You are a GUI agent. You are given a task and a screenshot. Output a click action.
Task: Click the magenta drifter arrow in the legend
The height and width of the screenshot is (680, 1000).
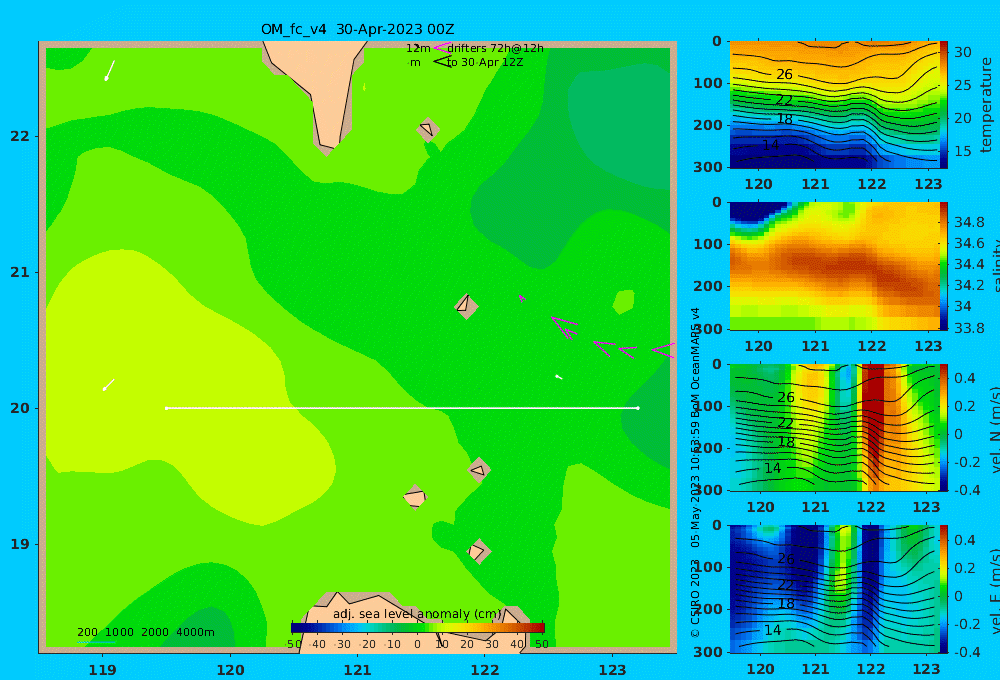442,47
